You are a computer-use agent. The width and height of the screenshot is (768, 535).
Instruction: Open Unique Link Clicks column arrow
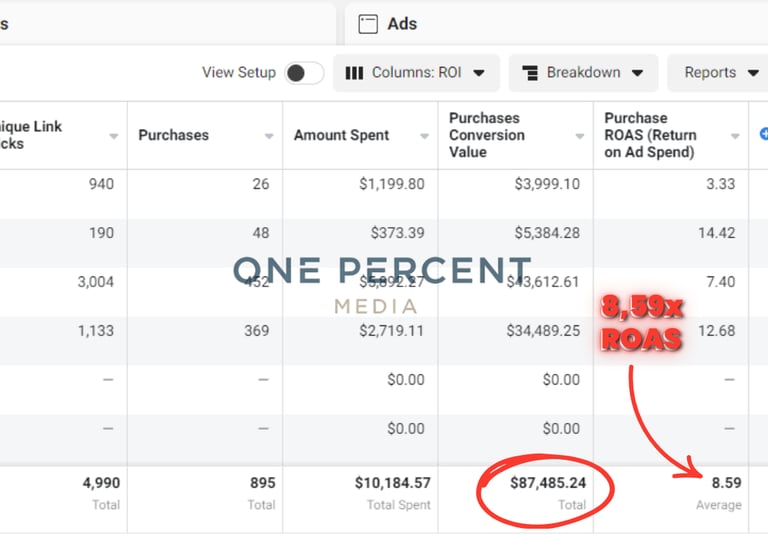pyautogui.click(x=113, y=136)
